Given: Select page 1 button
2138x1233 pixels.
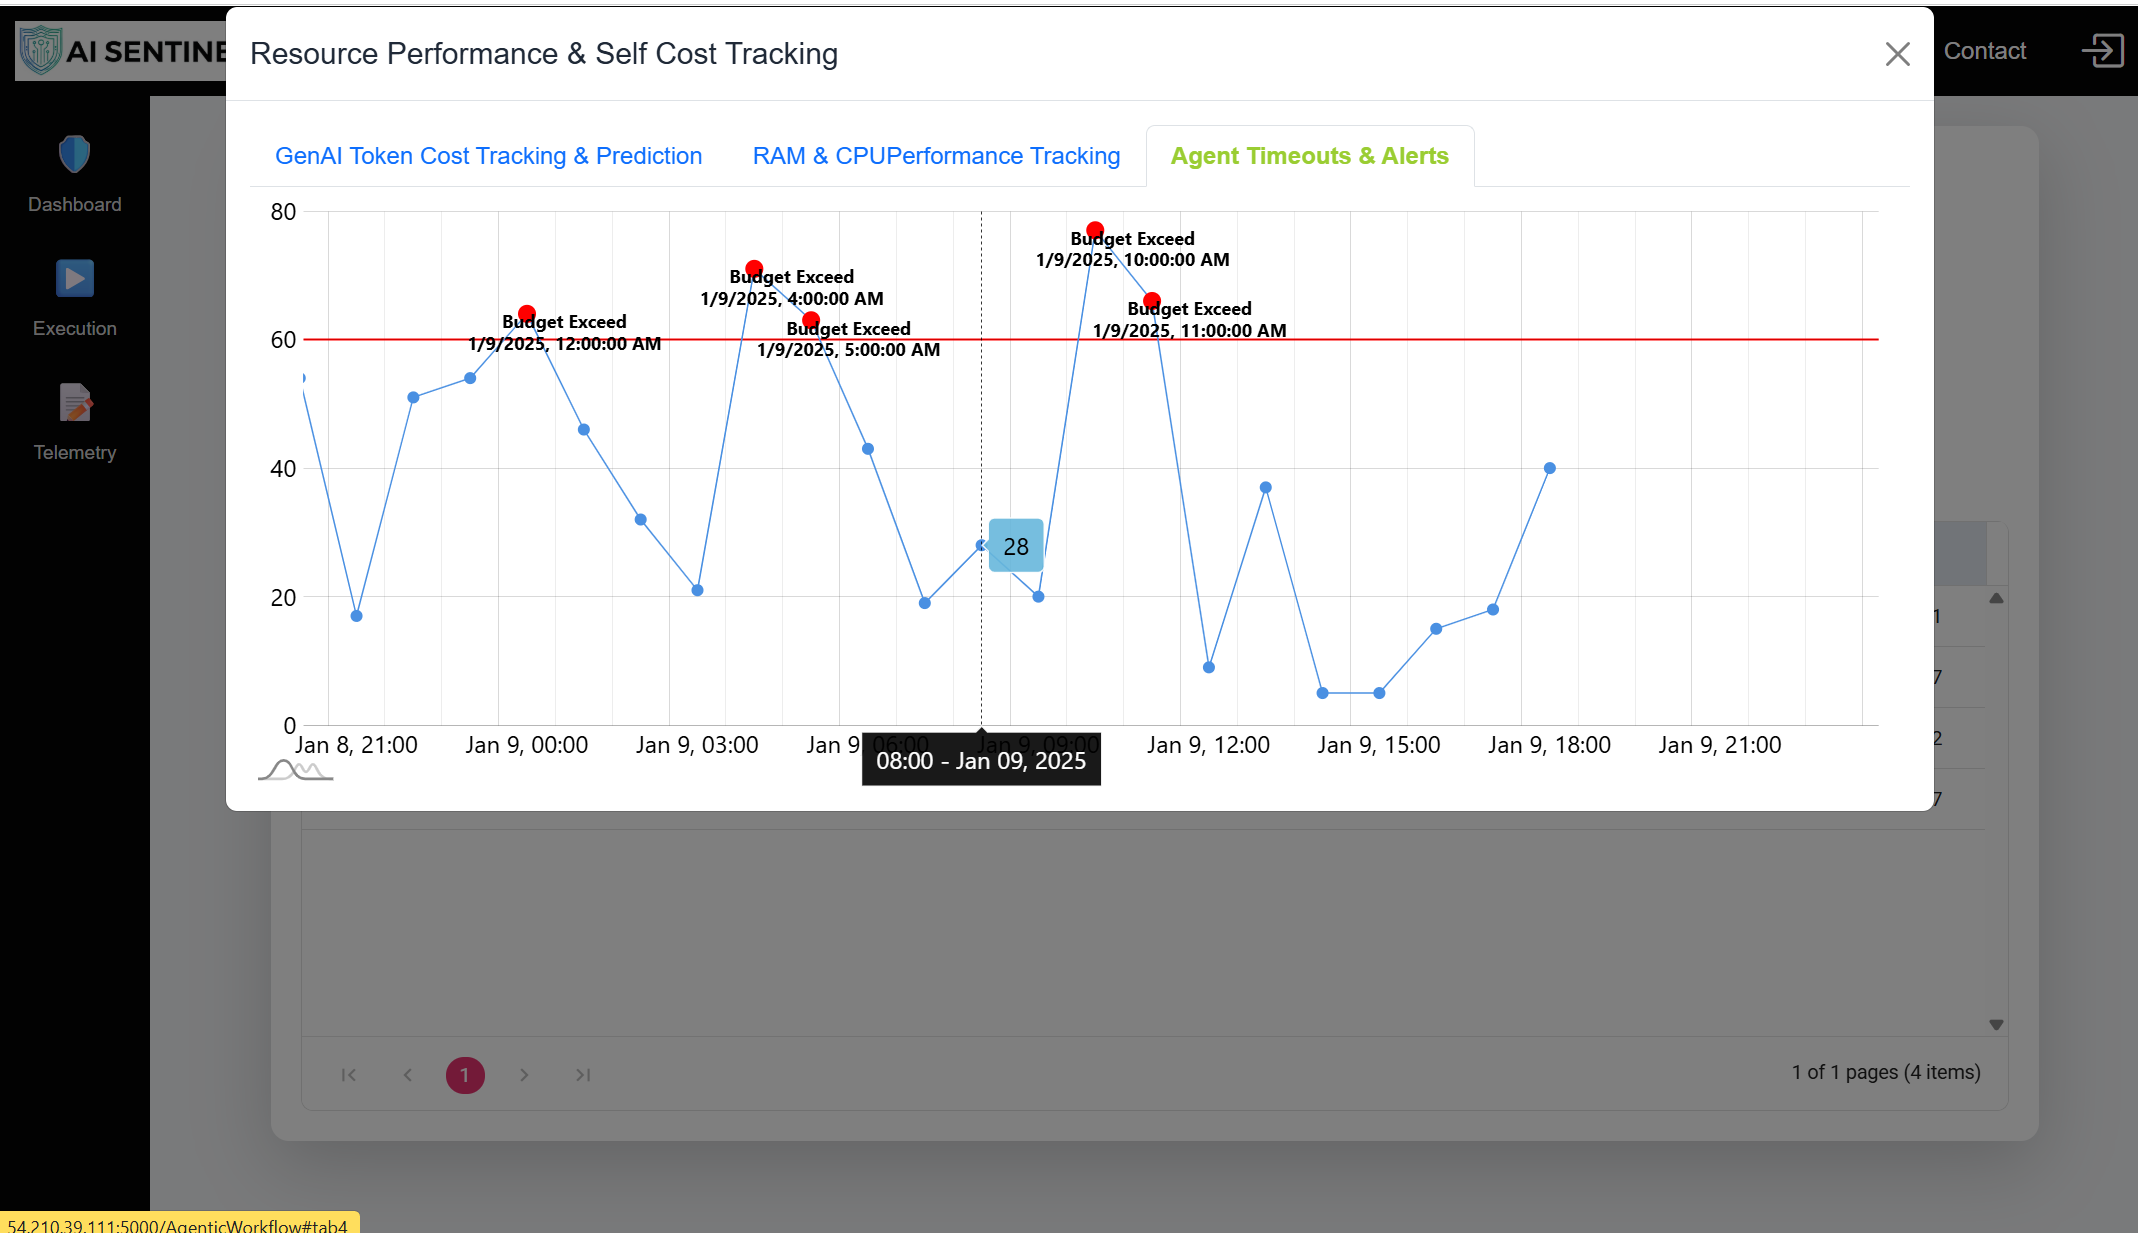Looking at the screenshot, I should pyautogui.click(x=465, y=1075).
